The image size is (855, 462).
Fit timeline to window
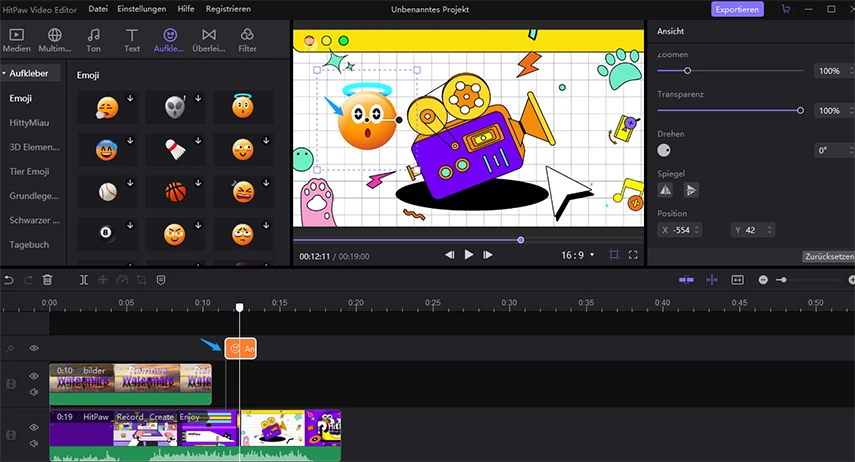click(737, 280)
